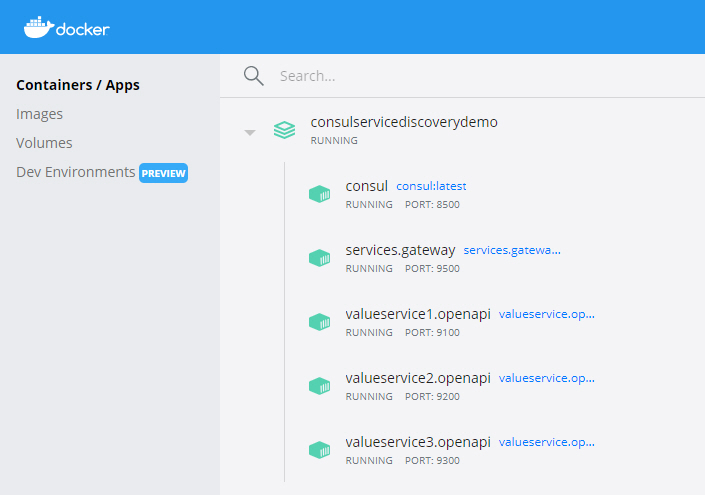Click RUNNING status on the valueservice3.openapi row
The image size is (705, 495).
[369, 461]
